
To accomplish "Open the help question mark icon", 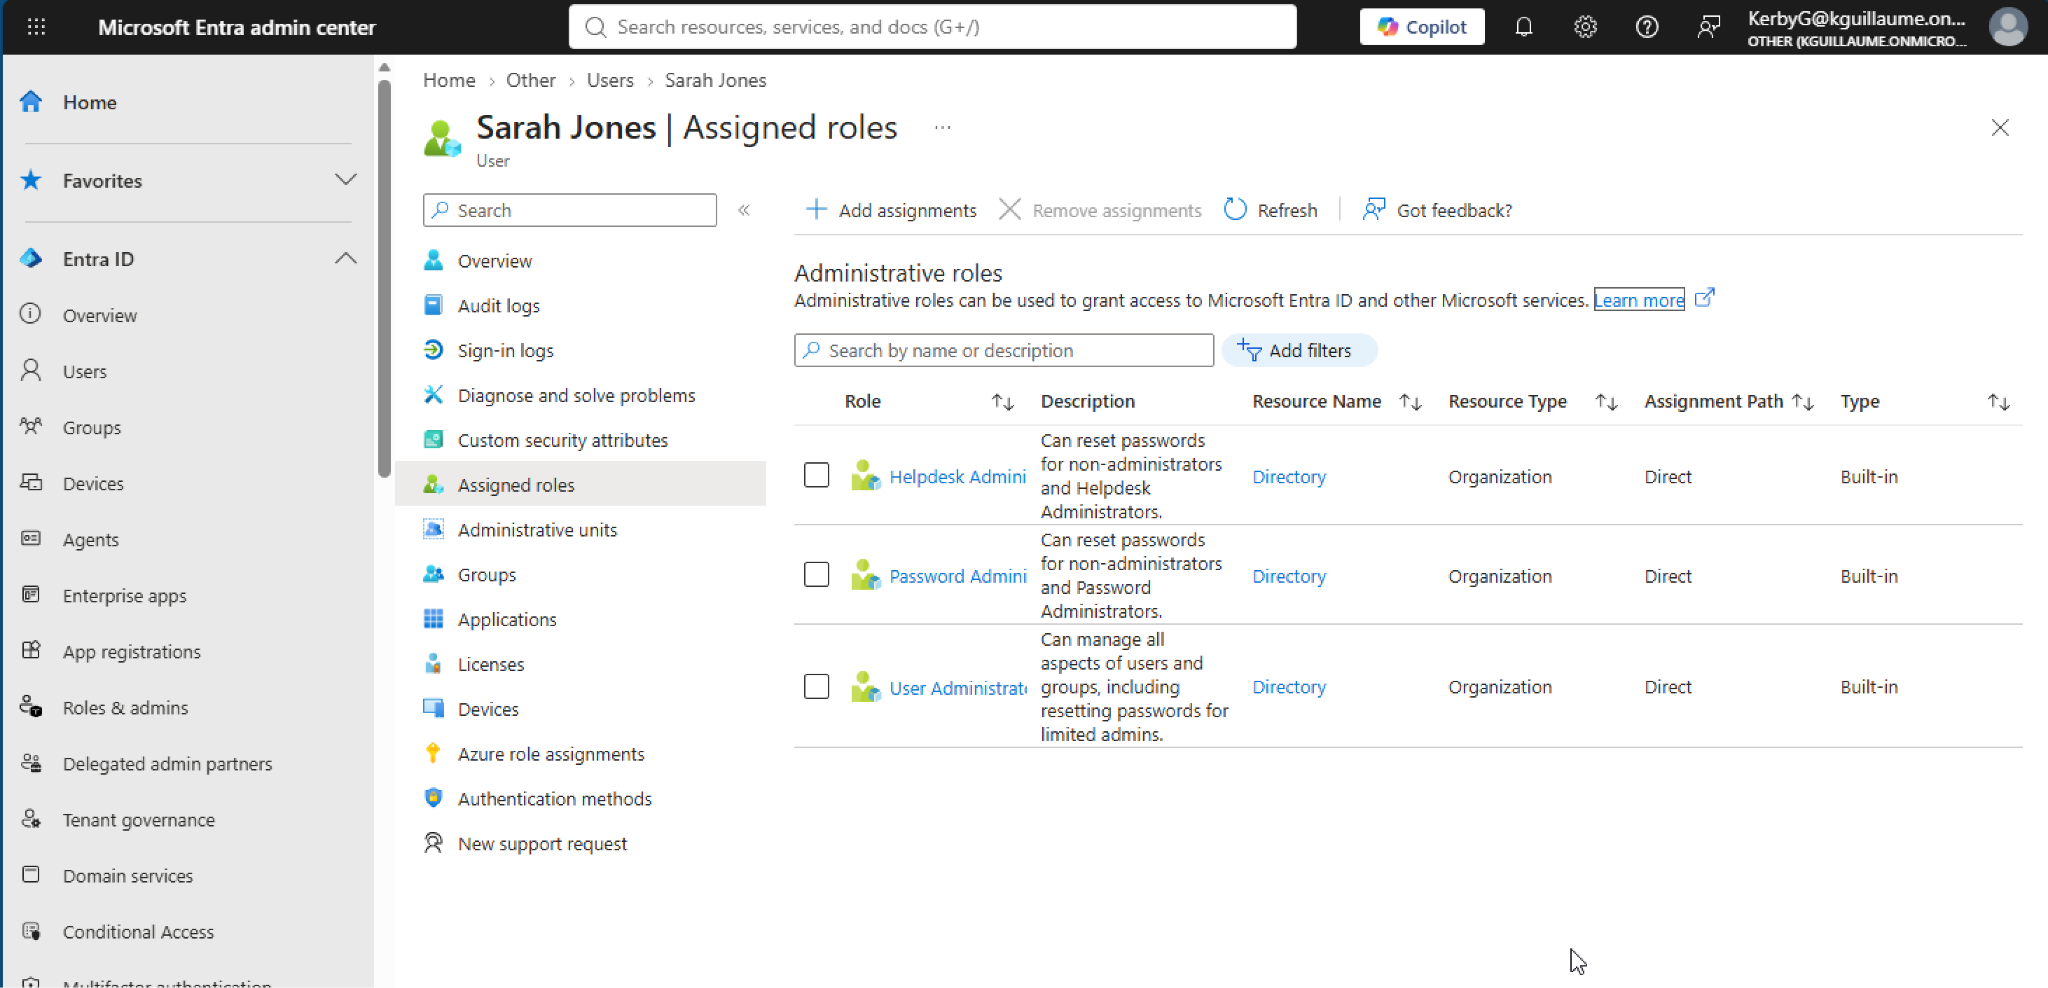I will 1646,27.
